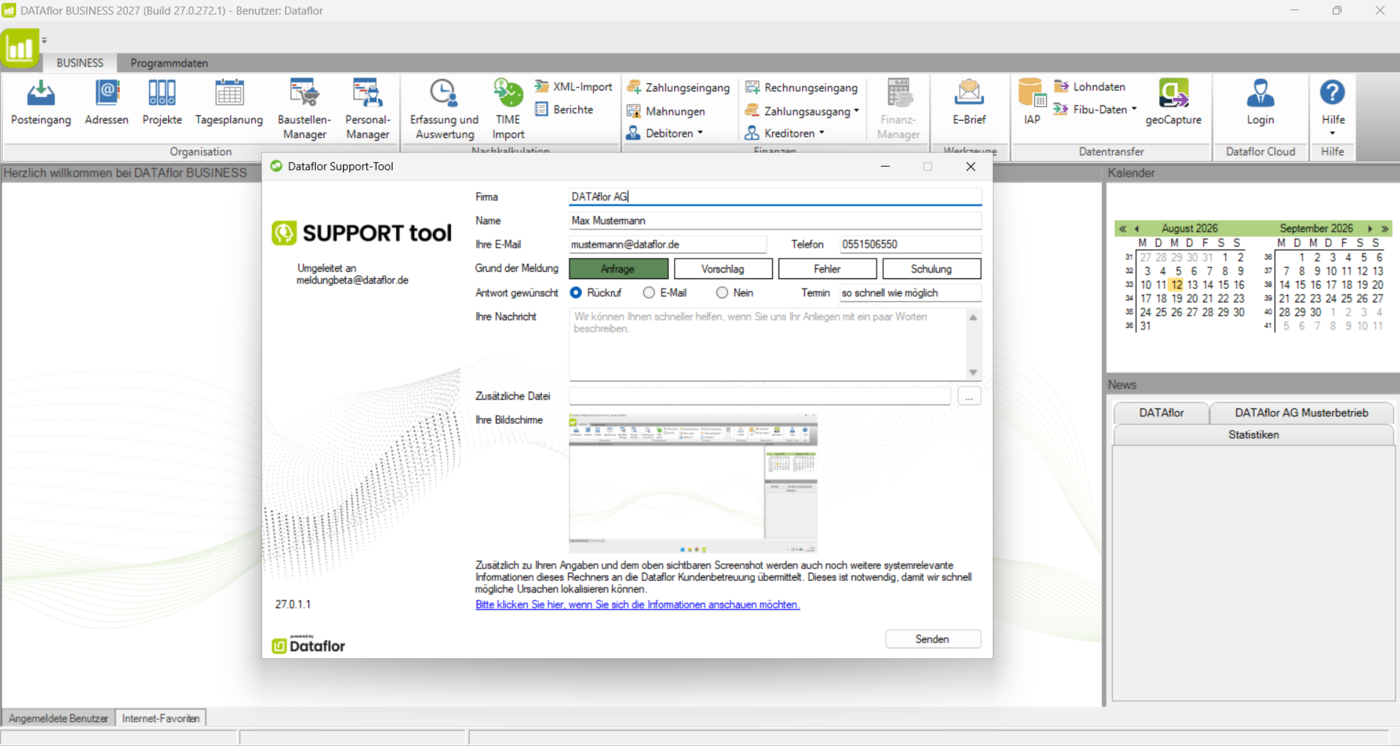
Task: Click into Ihre E-Mail field
Action: coord(667,244)
